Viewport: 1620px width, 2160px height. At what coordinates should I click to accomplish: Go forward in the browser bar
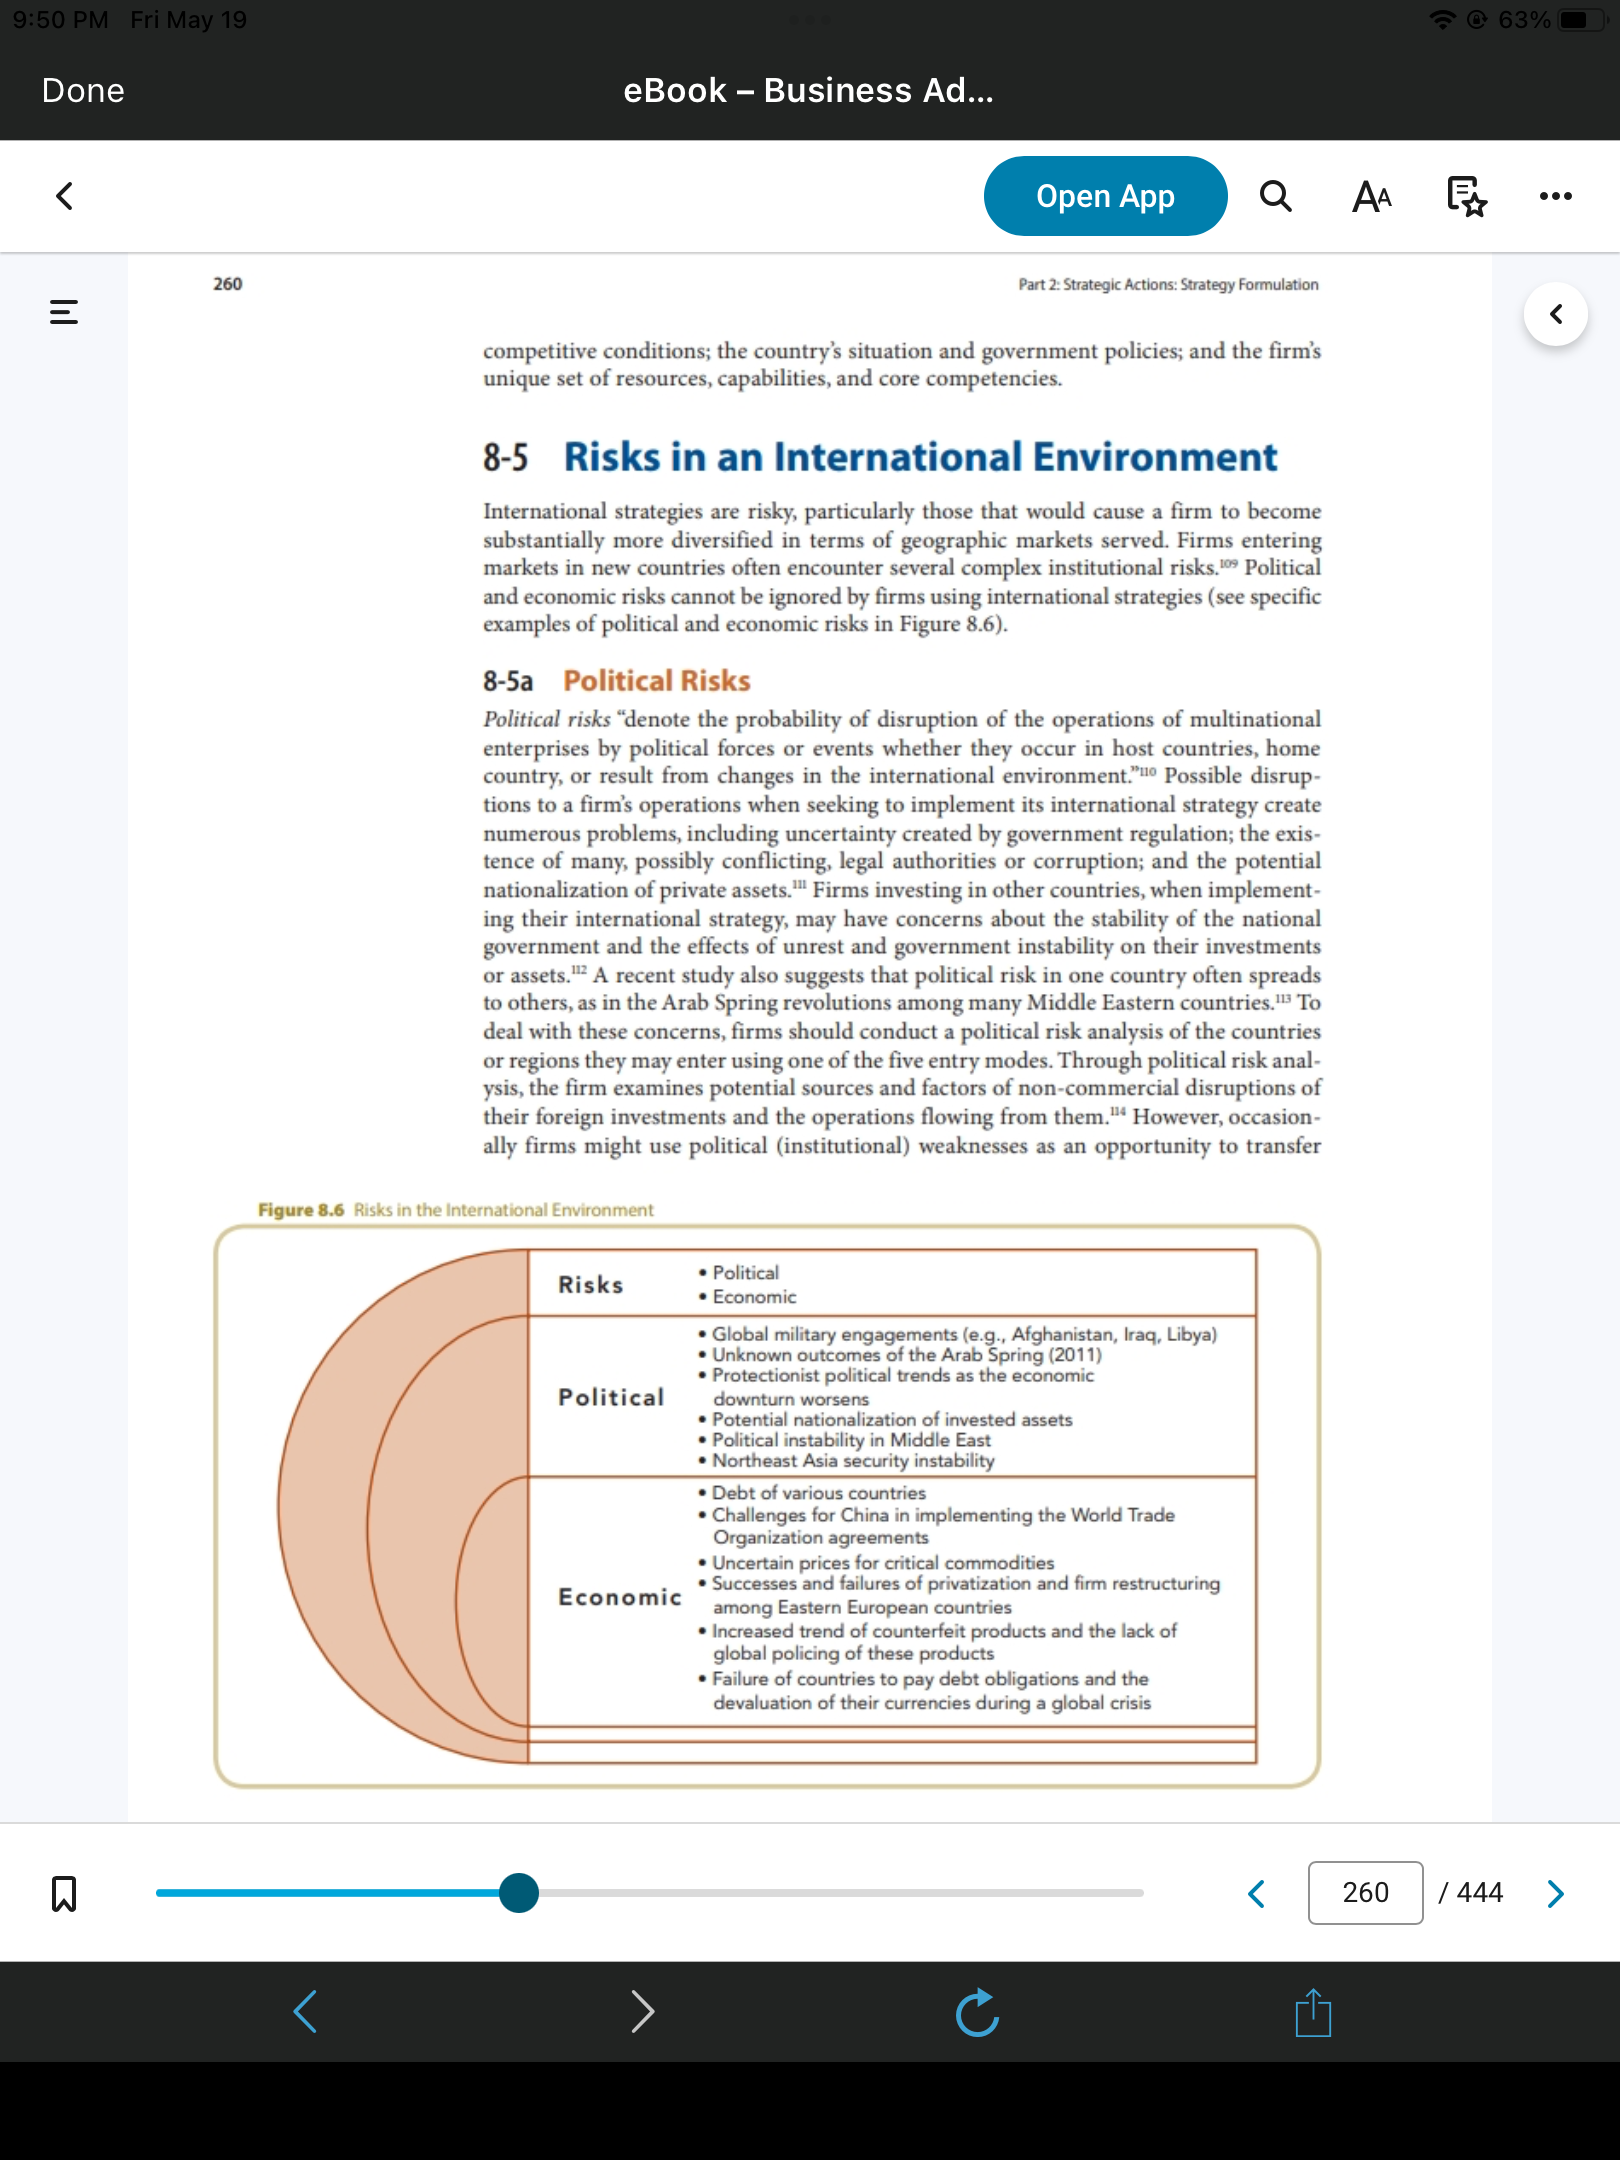tap(643, 2012)
